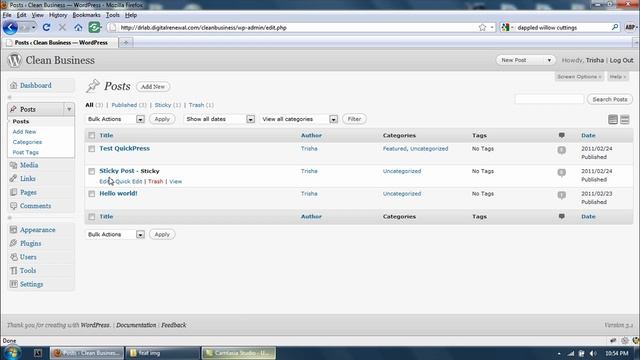Go to the browser home icon
The width and height of the screenshot is (640, 360).
pos(78,27)
